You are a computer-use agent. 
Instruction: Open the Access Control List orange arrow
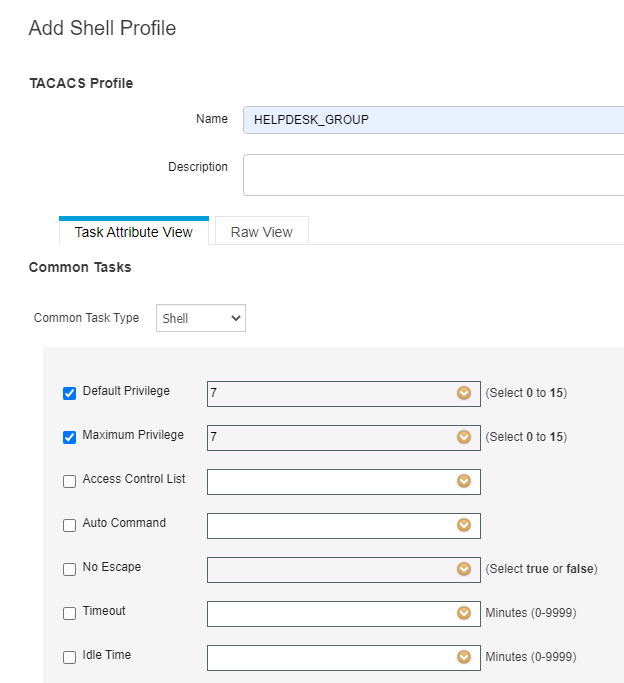pyautogui.click(x=464, y=481)
